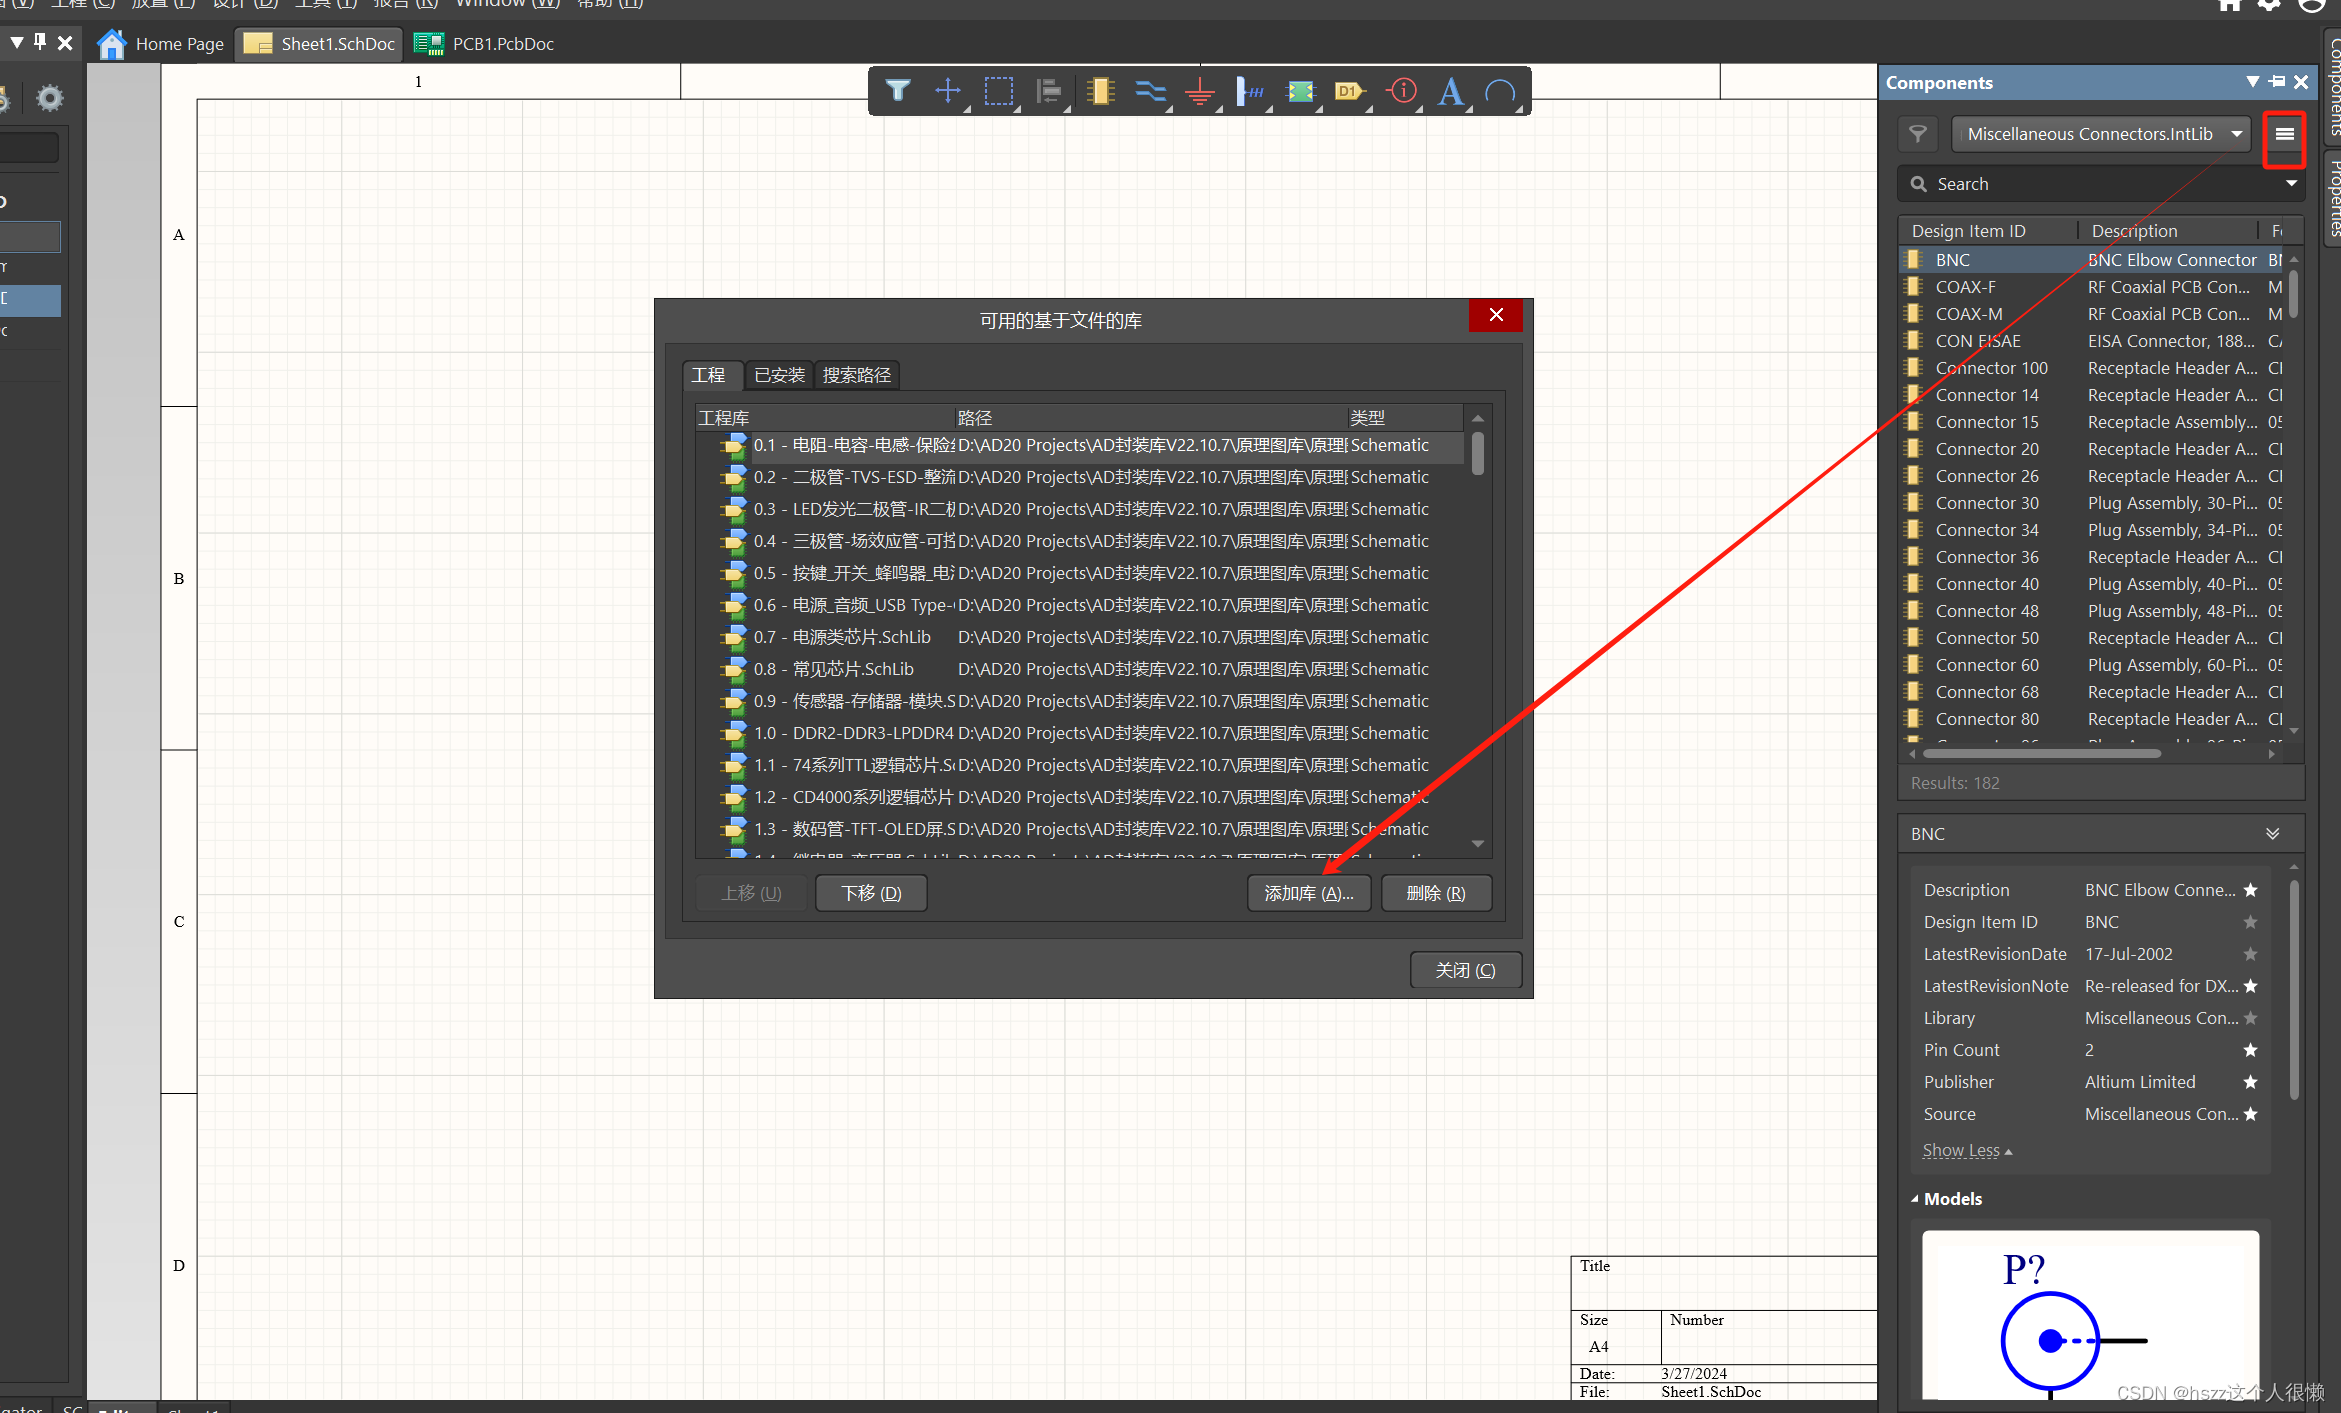Screen dimensions: 2341x1413
Task: Select the Place Part component icon
Action: tap(1100, 91)
